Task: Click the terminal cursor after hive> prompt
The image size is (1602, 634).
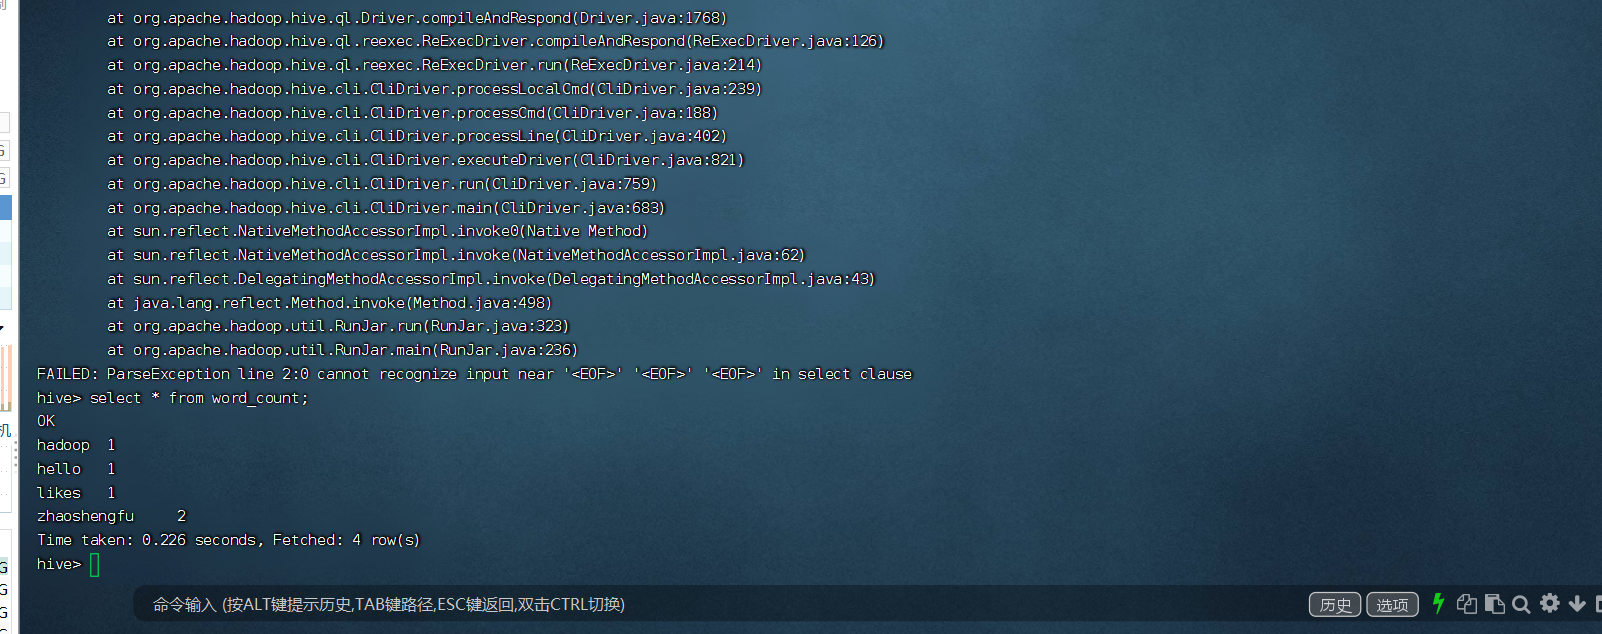Action: point(95,565)
